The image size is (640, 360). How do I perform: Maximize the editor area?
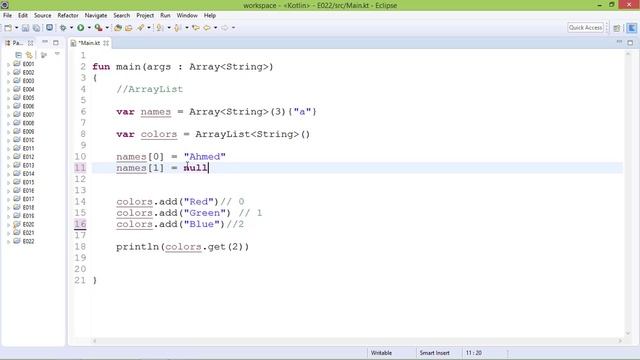coord(630,42)
